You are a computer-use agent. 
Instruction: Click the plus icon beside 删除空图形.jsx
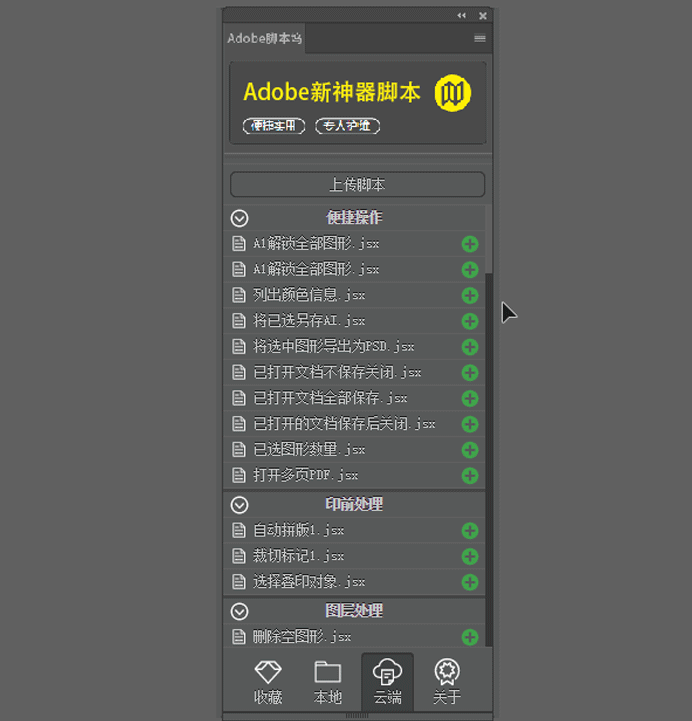(469, 638)
